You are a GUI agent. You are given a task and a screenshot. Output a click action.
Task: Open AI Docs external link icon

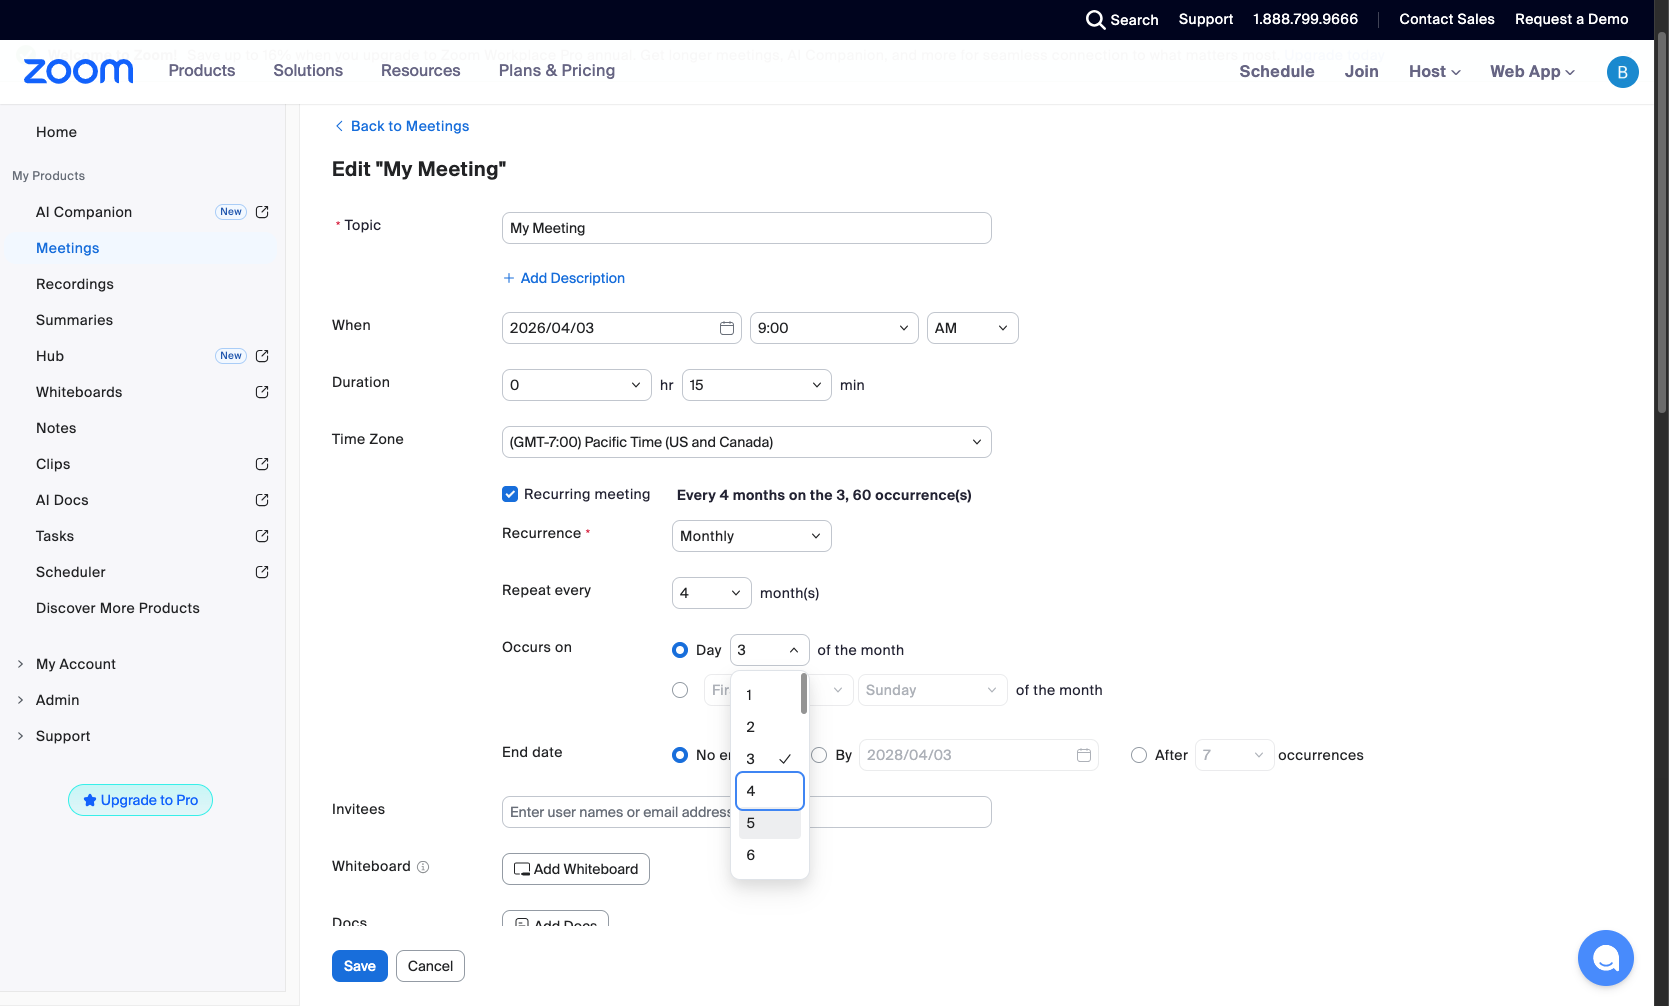[262, 500]
